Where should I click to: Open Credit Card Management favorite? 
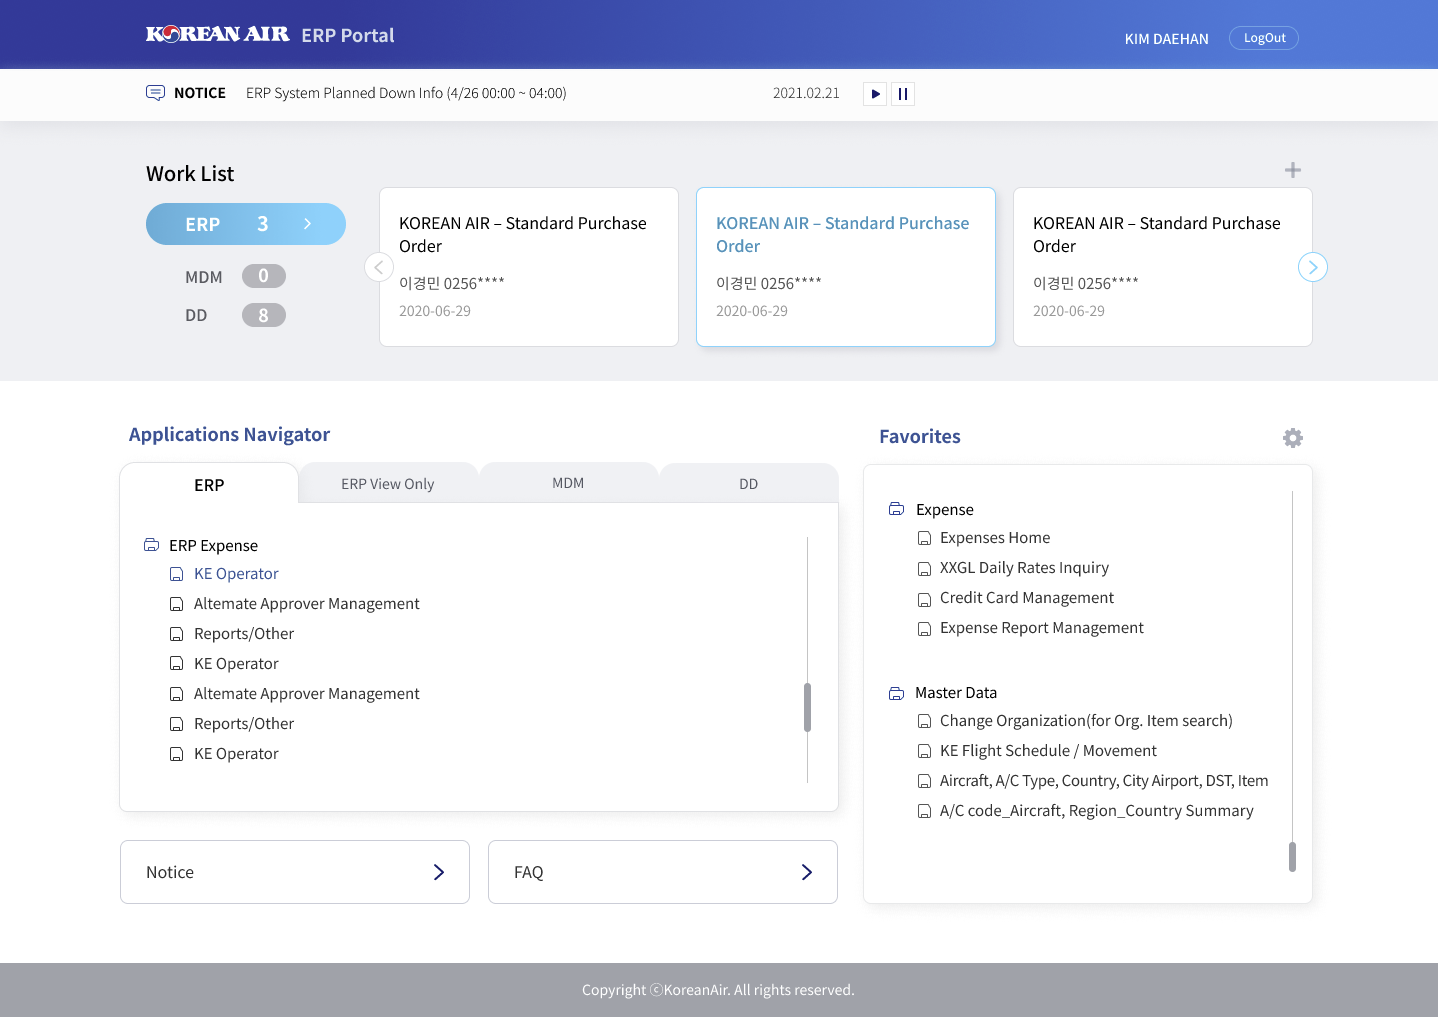(1026, 598)
